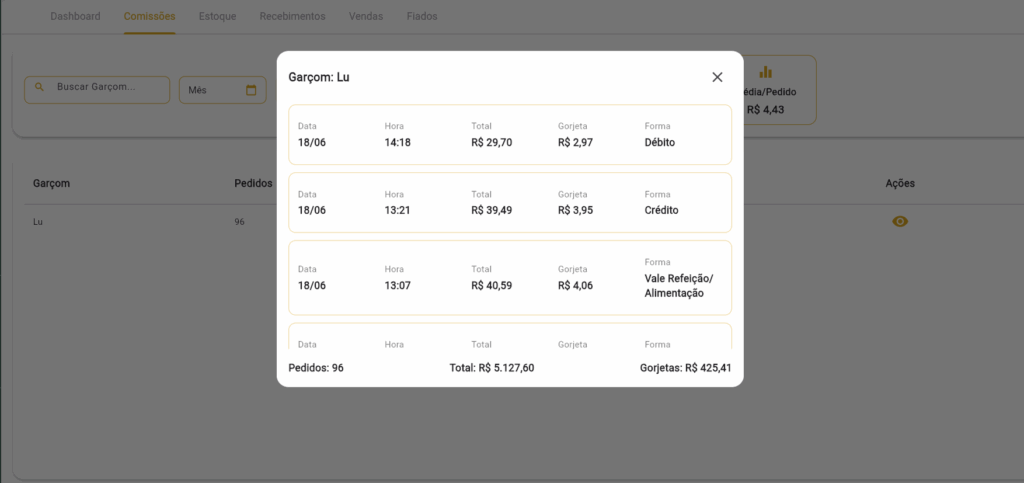Click the search magnifier icon
This screenshot has width=1024, height=483.
point(39,86)
